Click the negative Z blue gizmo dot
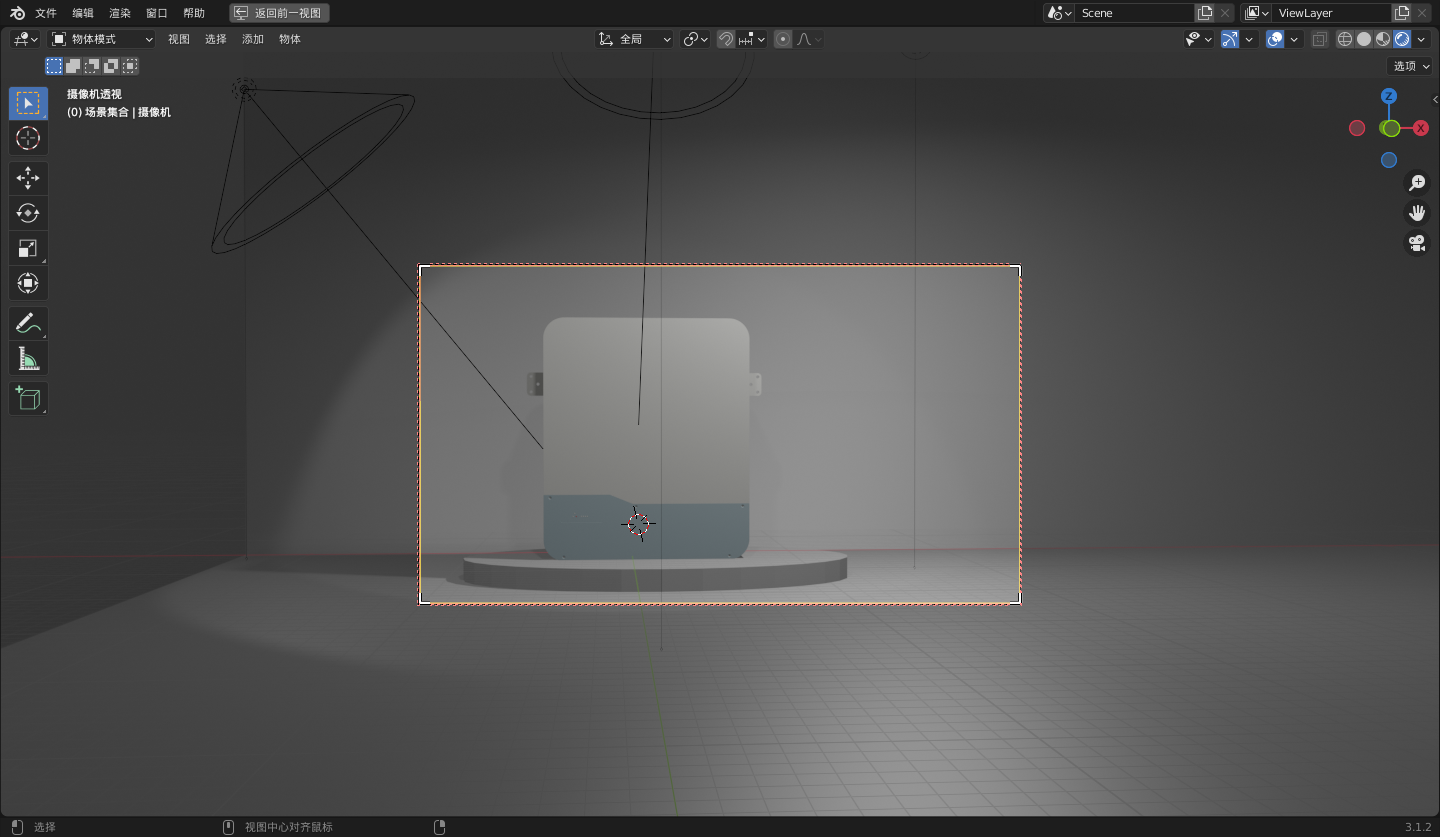 pyautogui.click(x=1388, y=160)
